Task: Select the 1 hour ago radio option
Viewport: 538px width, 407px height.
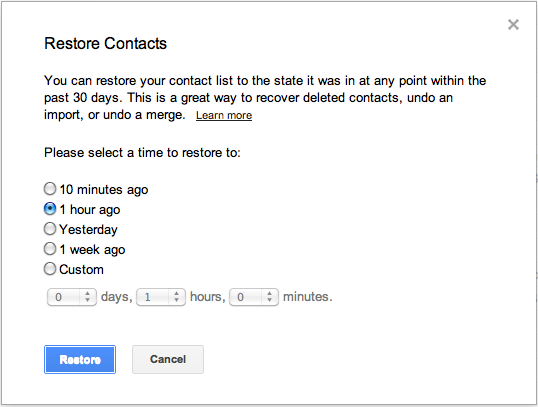Action: [50, 209]
